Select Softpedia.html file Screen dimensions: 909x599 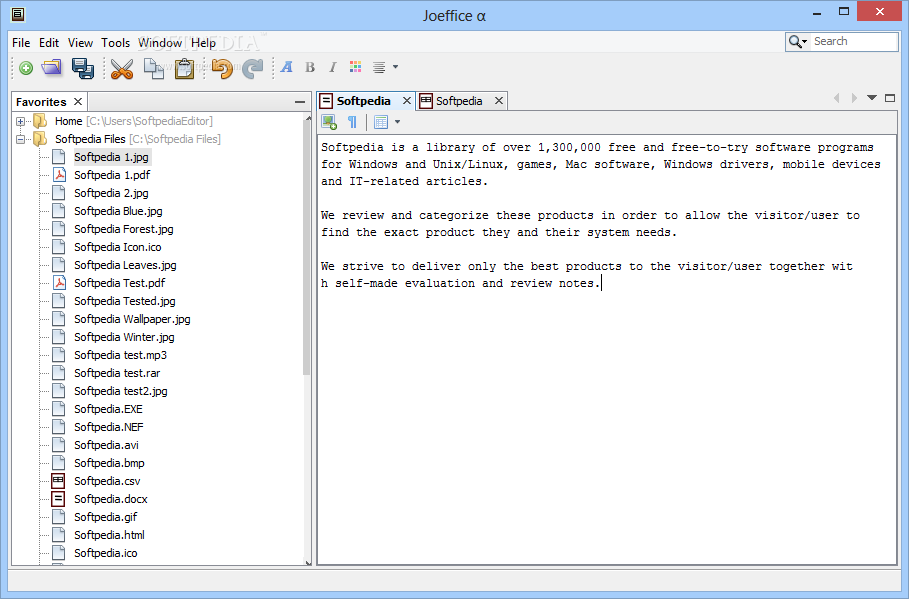pyautogui.click(x=109, y=535)
